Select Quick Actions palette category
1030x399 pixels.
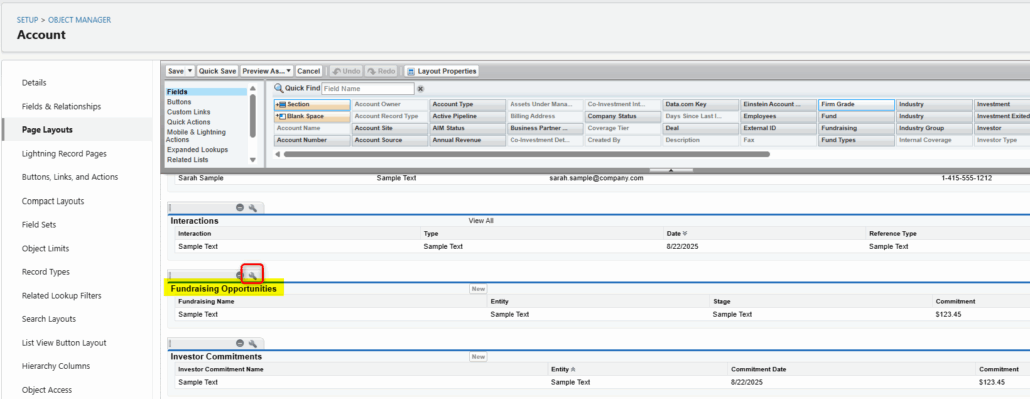(x=189, y=122)
